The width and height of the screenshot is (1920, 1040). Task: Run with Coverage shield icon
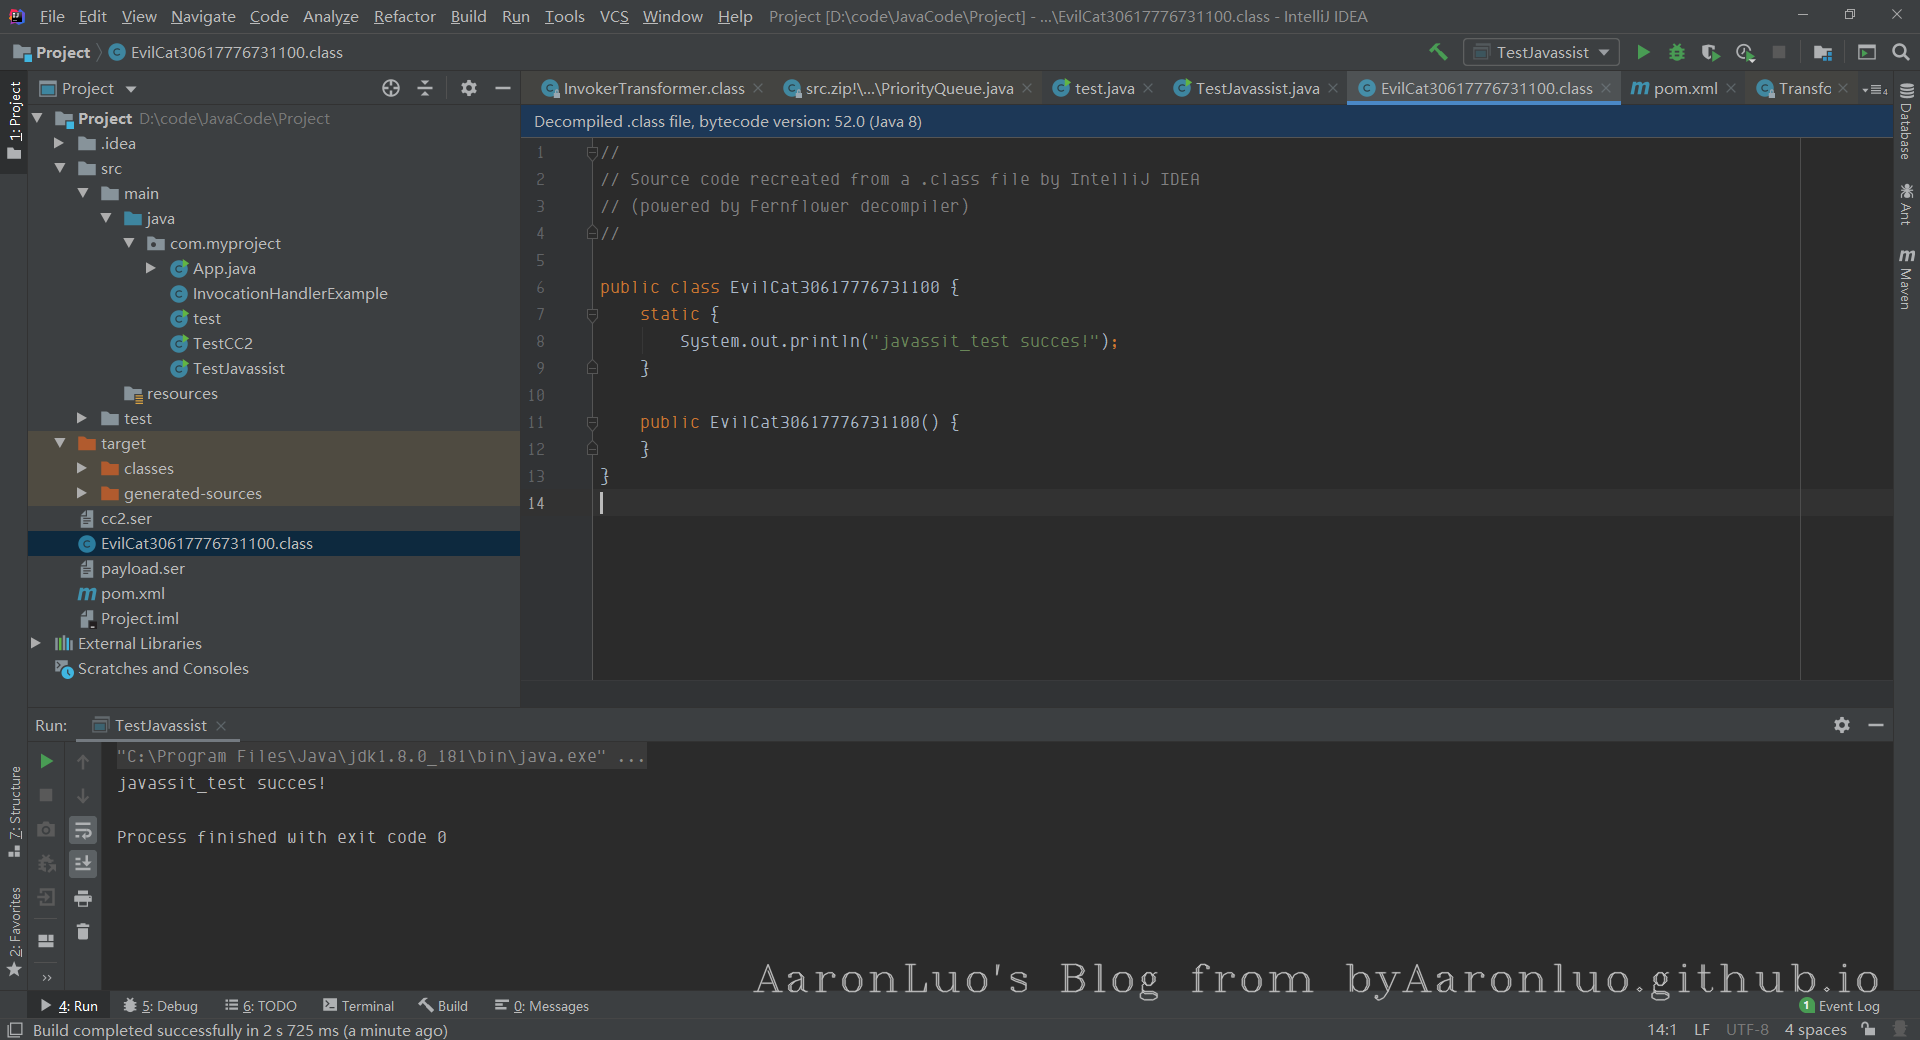[x=1711, y=52]
